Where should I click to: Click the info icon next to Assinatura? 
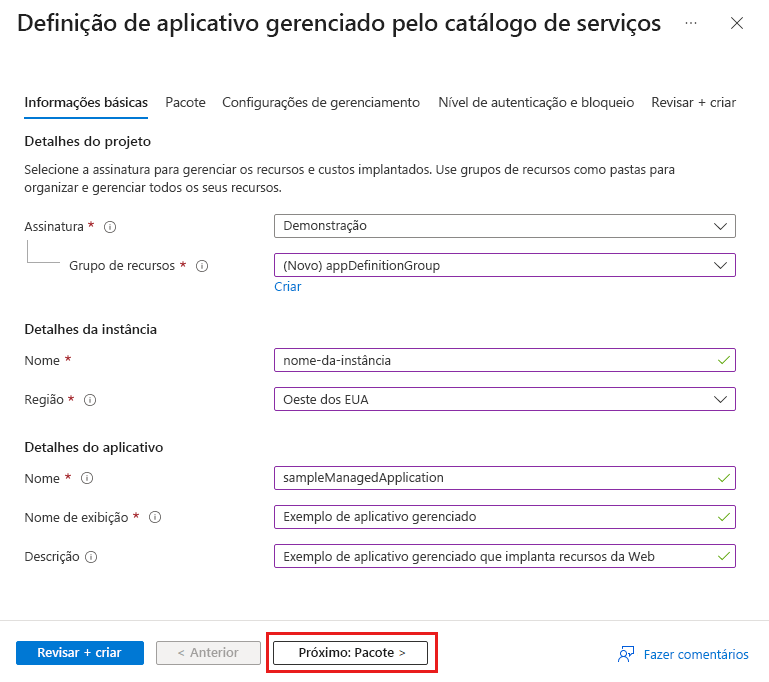tap(110, 227)
